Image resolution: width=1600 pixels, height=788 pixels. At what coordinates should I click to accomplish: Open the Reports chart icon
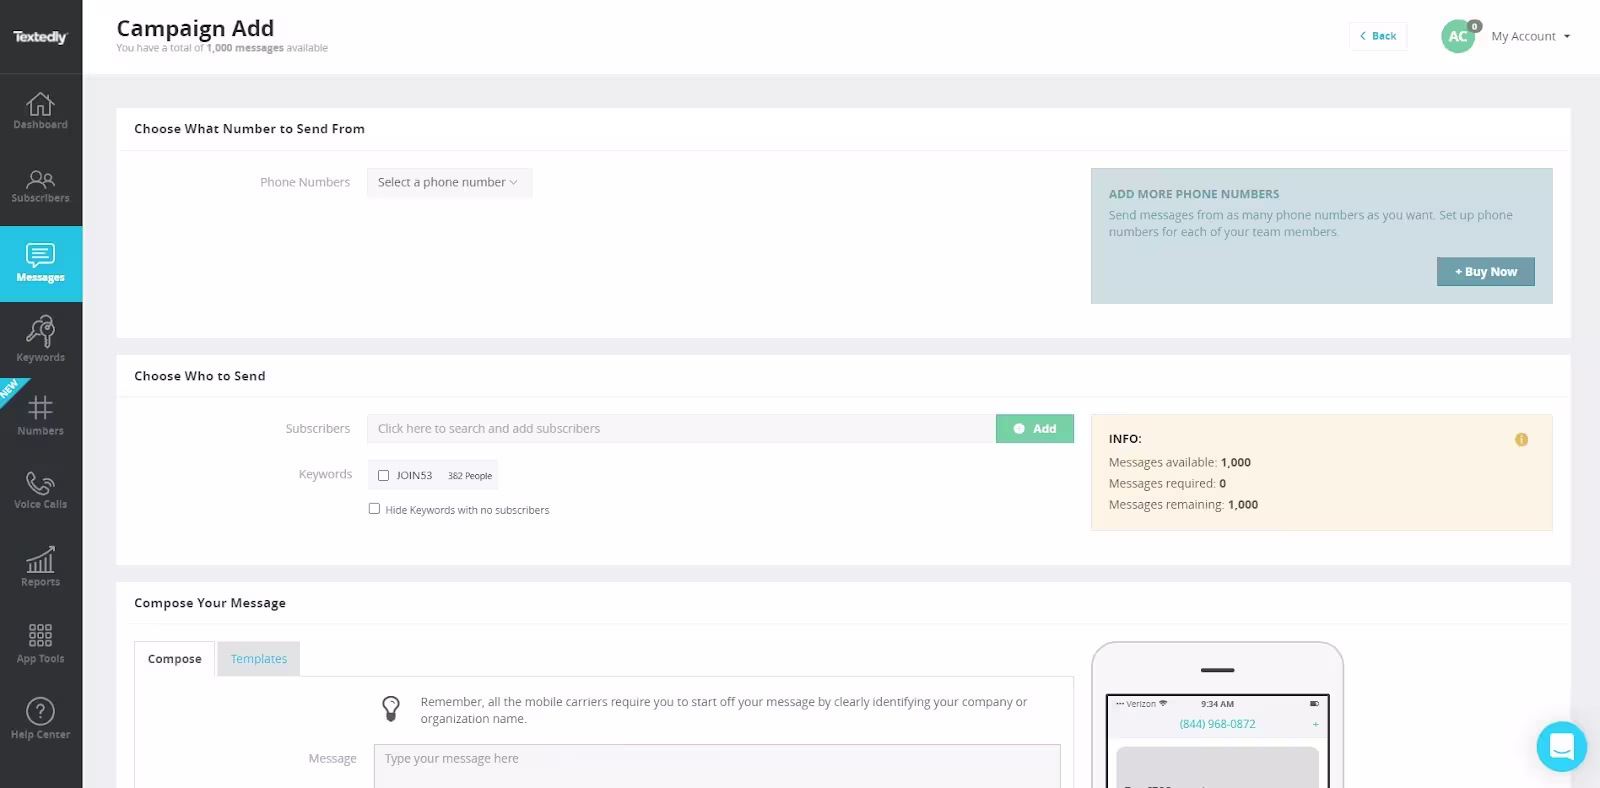pos(40,560)
